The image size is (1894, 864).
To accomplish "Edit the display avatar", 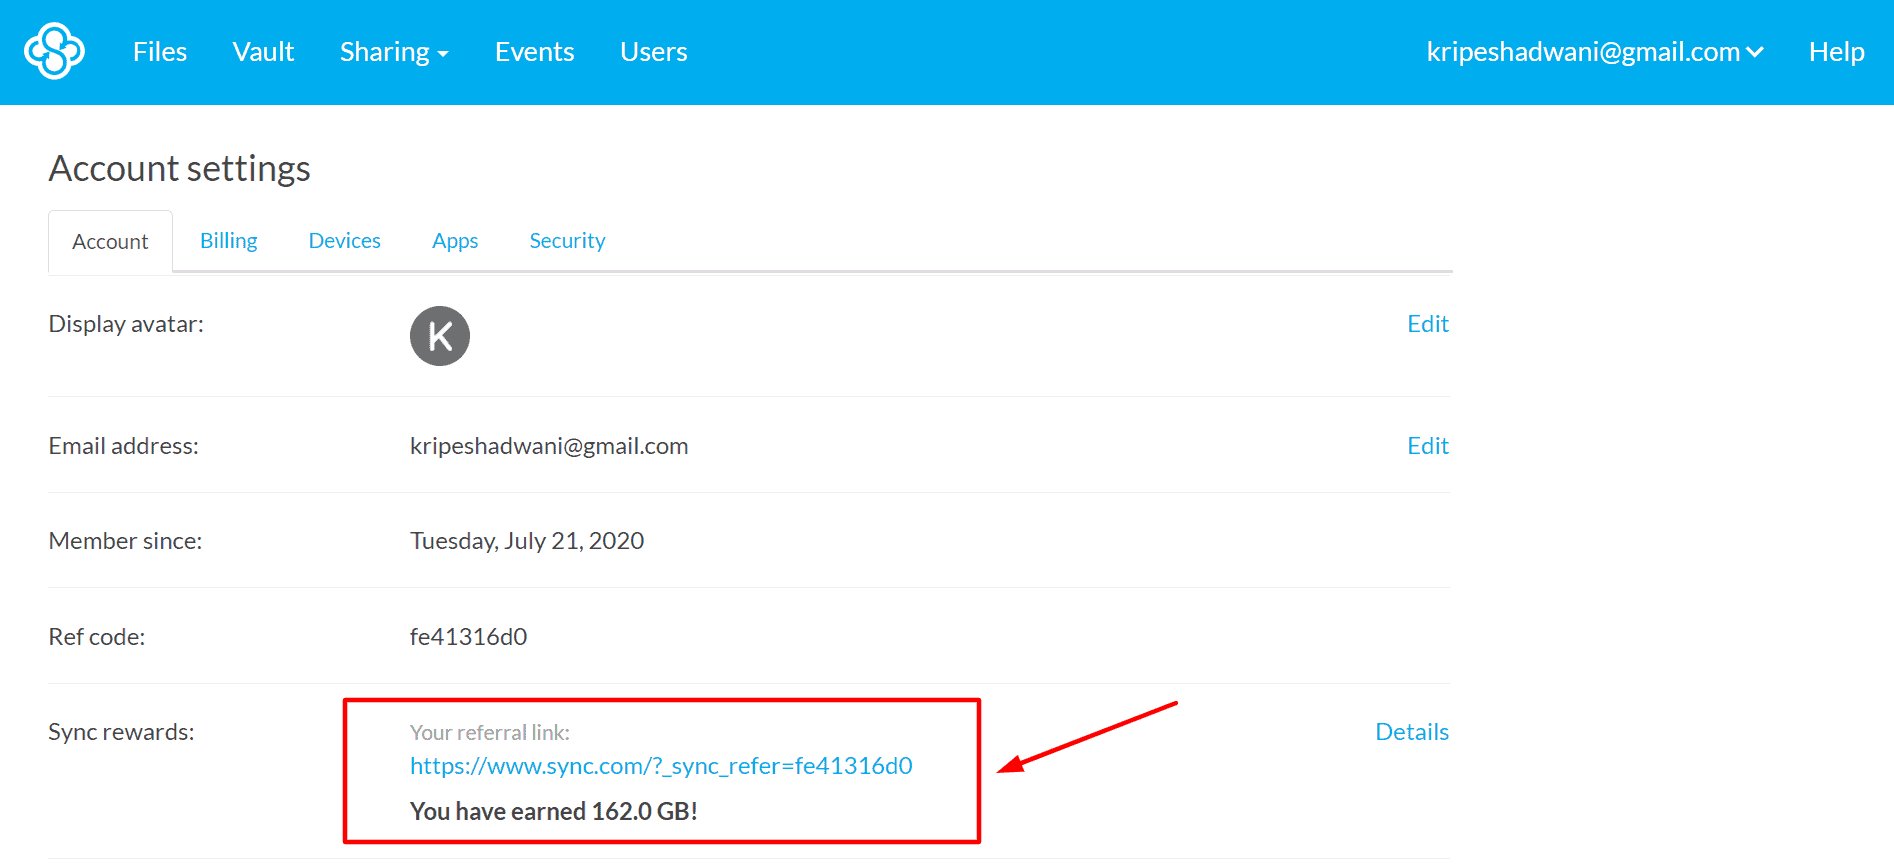I will click(x=1427, y=324).
